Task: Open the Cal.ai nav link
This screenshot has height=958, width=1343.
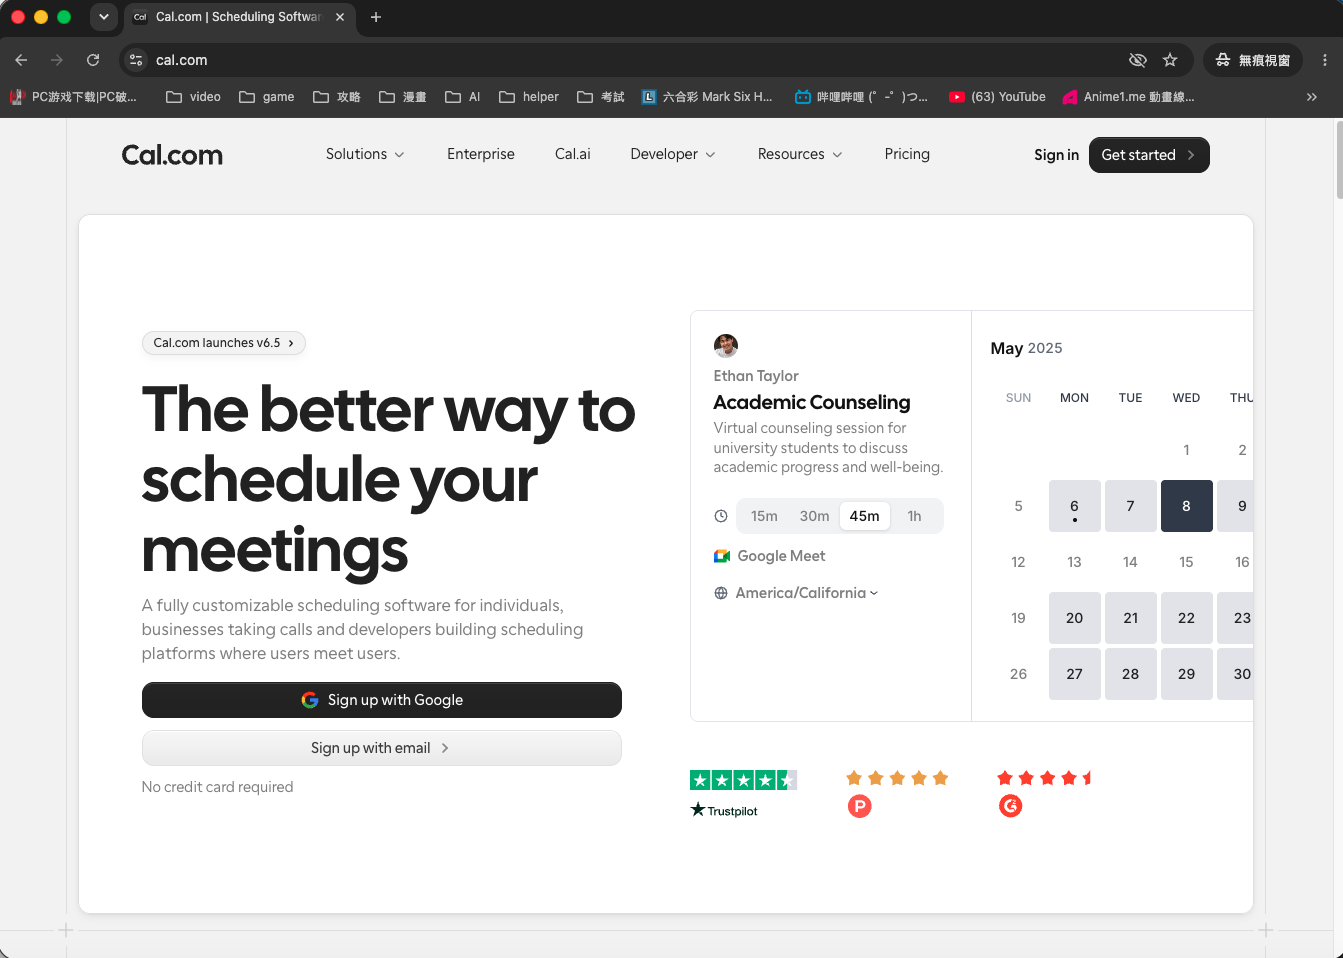Action: pyautogui.click(x=573, y=154)
